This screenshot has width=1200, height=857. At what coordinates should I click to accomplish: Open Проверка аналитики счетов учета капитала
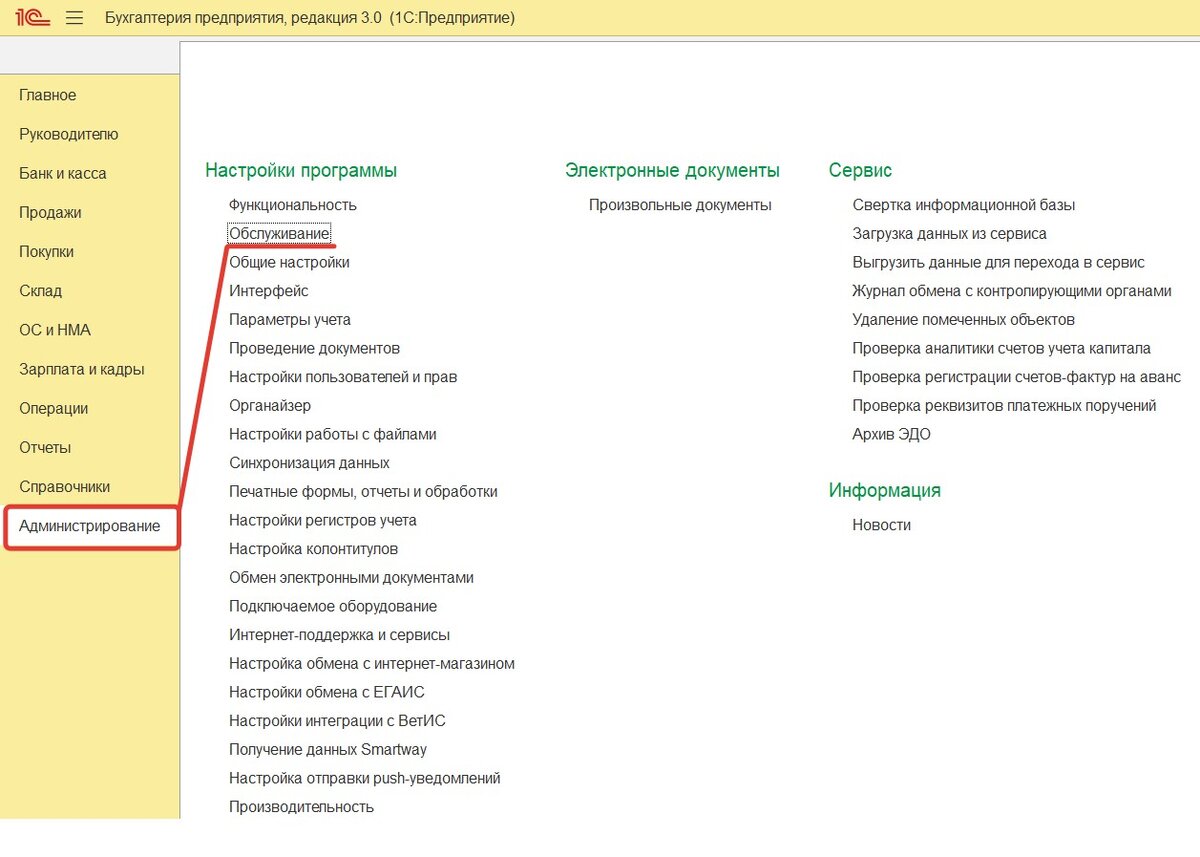(x=1002, y=348)
